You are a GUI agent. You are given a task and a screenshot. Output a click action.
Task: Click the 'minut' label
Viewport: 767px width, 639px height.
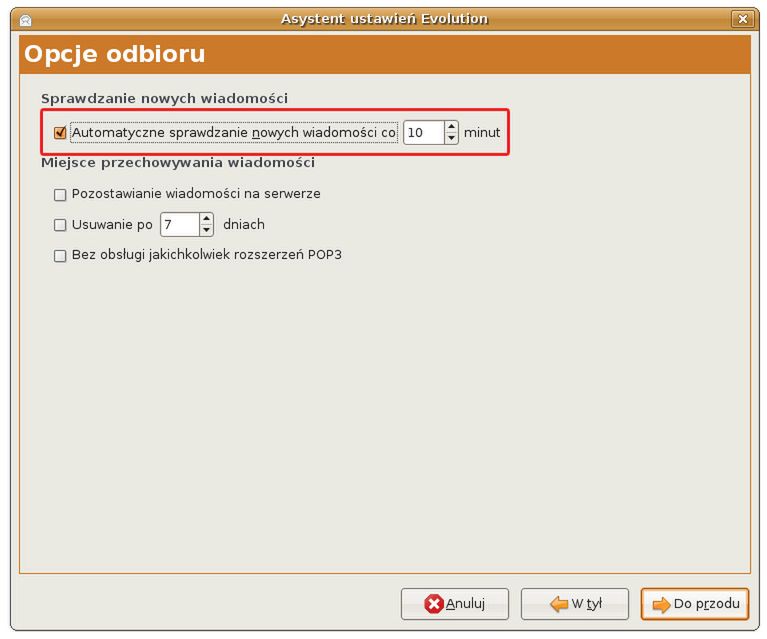pyautogui.click(x=482, y=133)
